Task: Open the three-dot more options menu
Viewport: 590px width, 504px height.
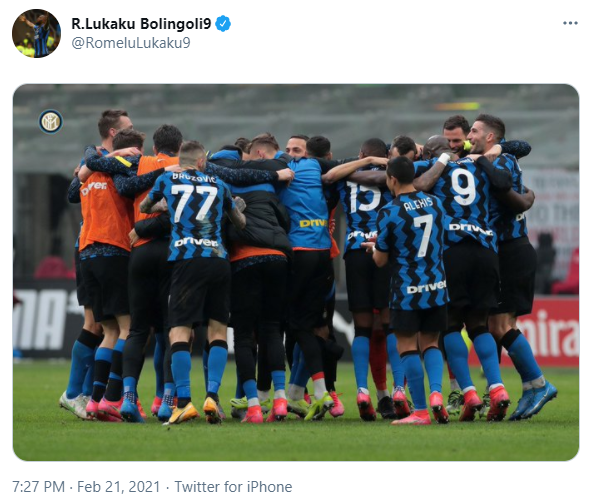Action: pyautogui.click(x=570, y=23)
